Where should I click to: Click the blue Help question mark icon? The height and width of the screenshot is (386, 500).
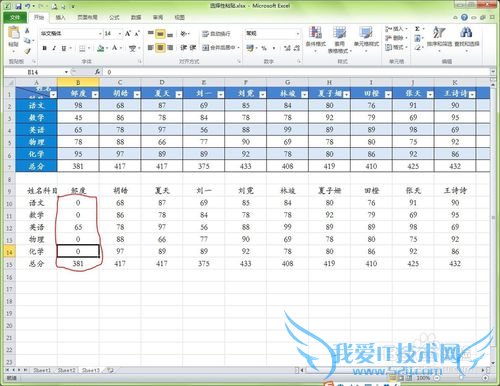pyautogui.click(x=464, y=17)
